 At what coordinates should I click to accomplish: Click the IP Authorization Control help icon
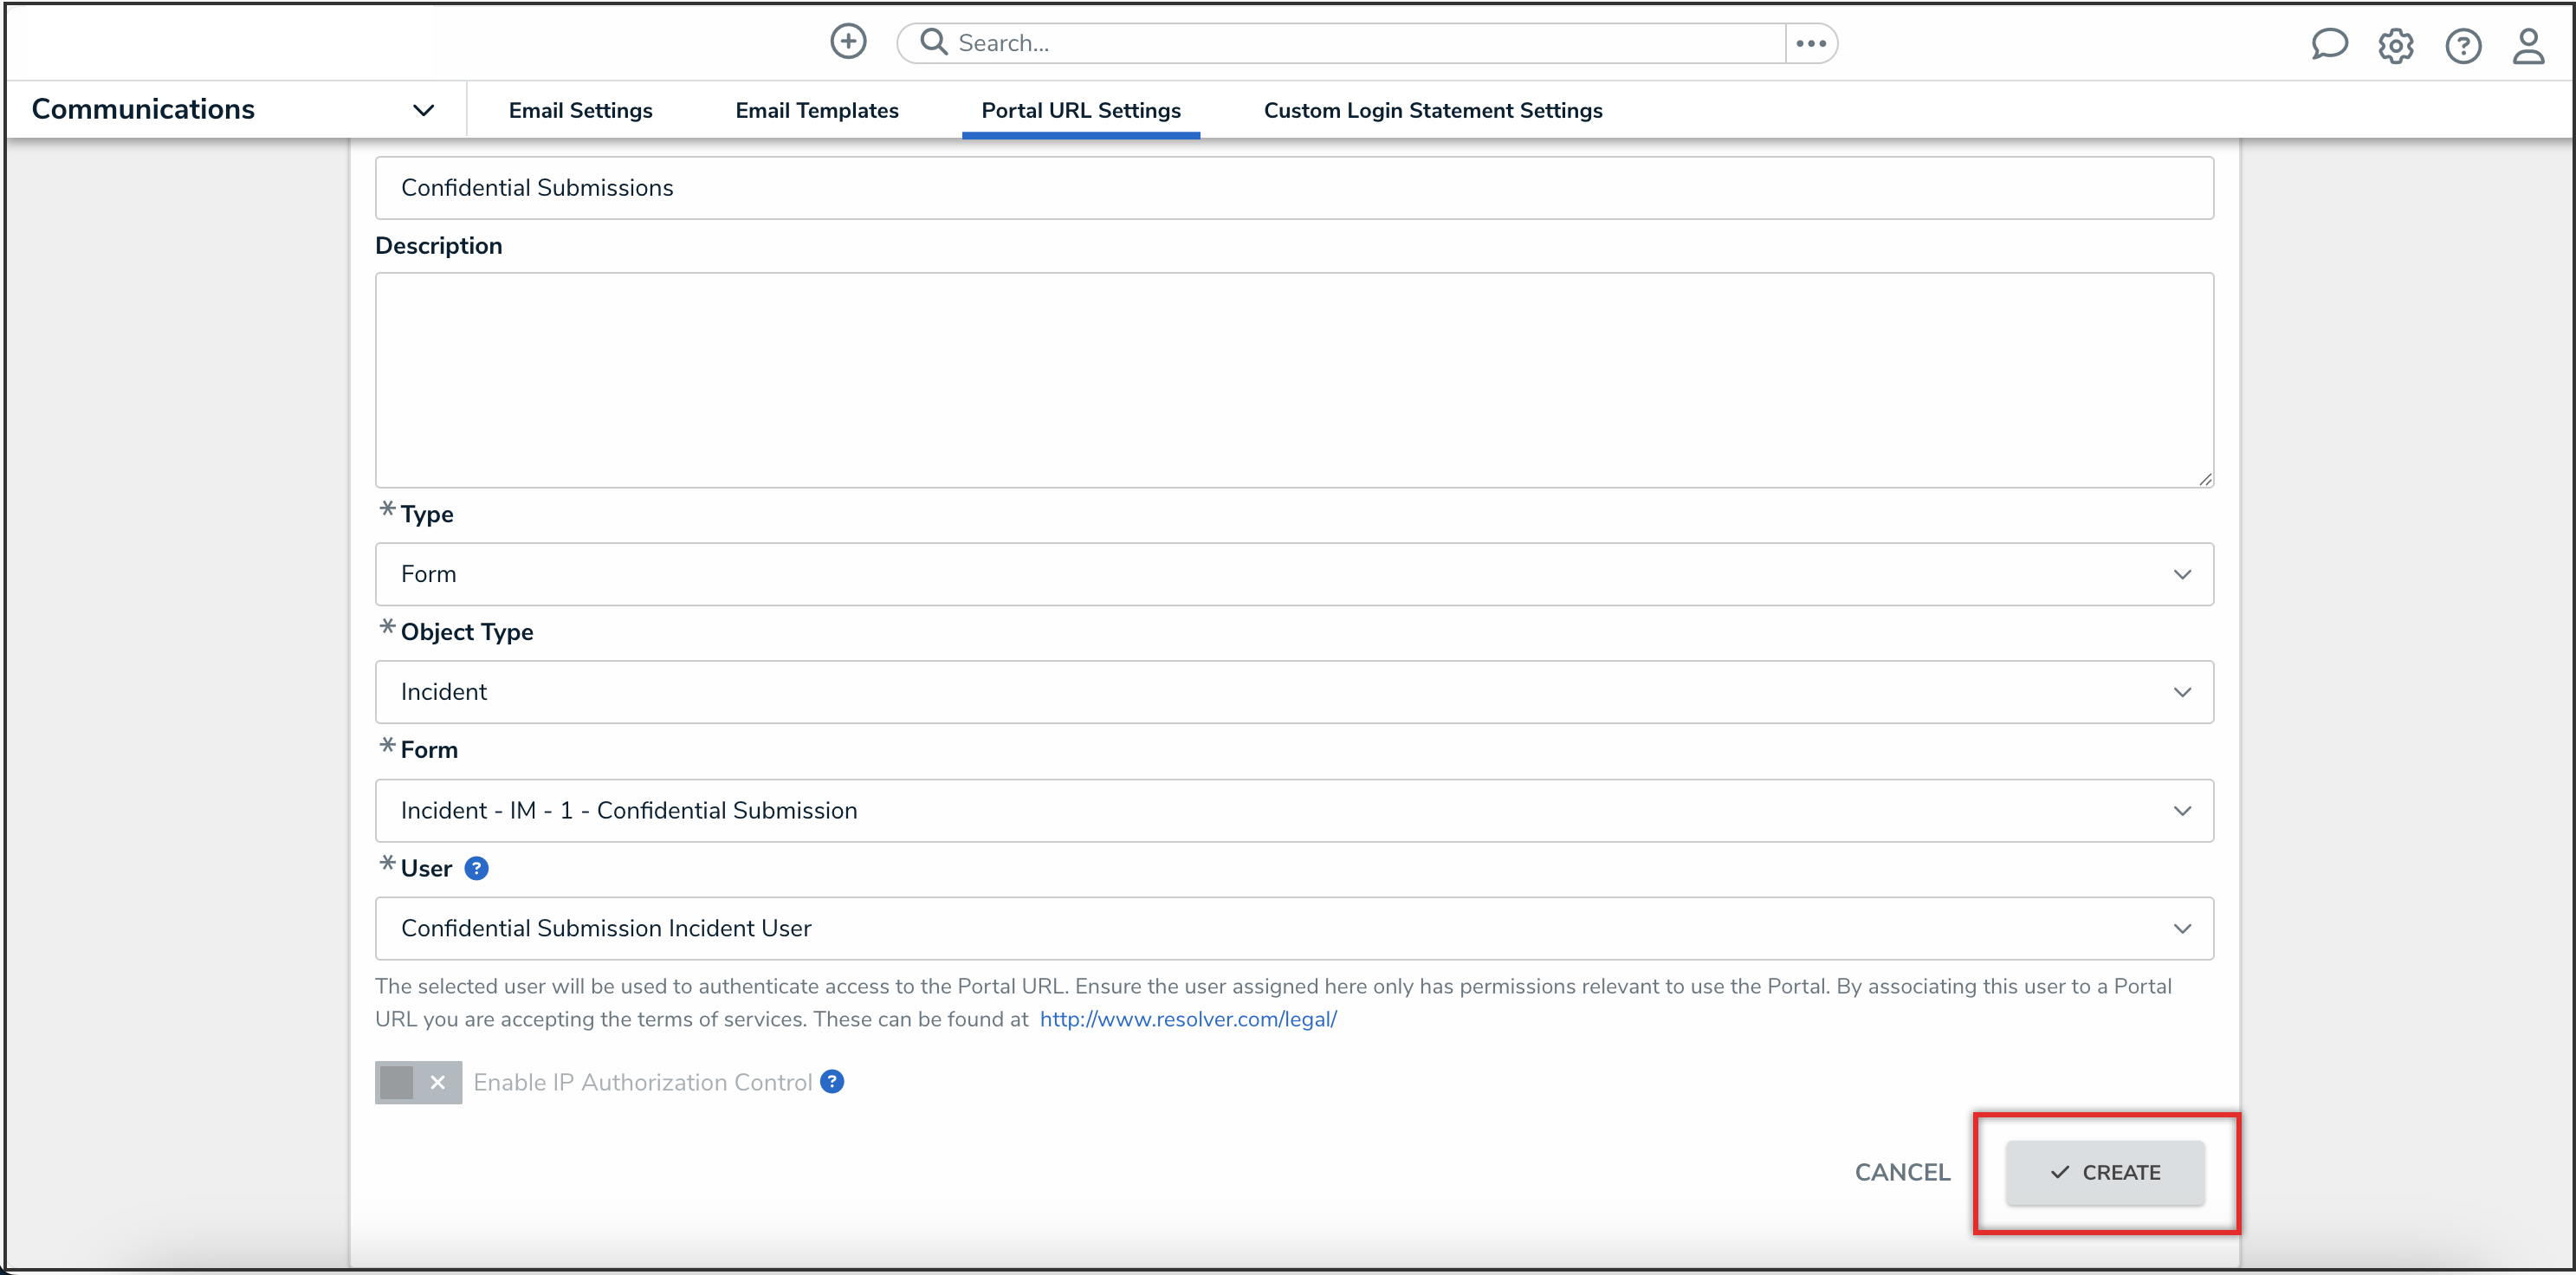tap(832, 1081)
